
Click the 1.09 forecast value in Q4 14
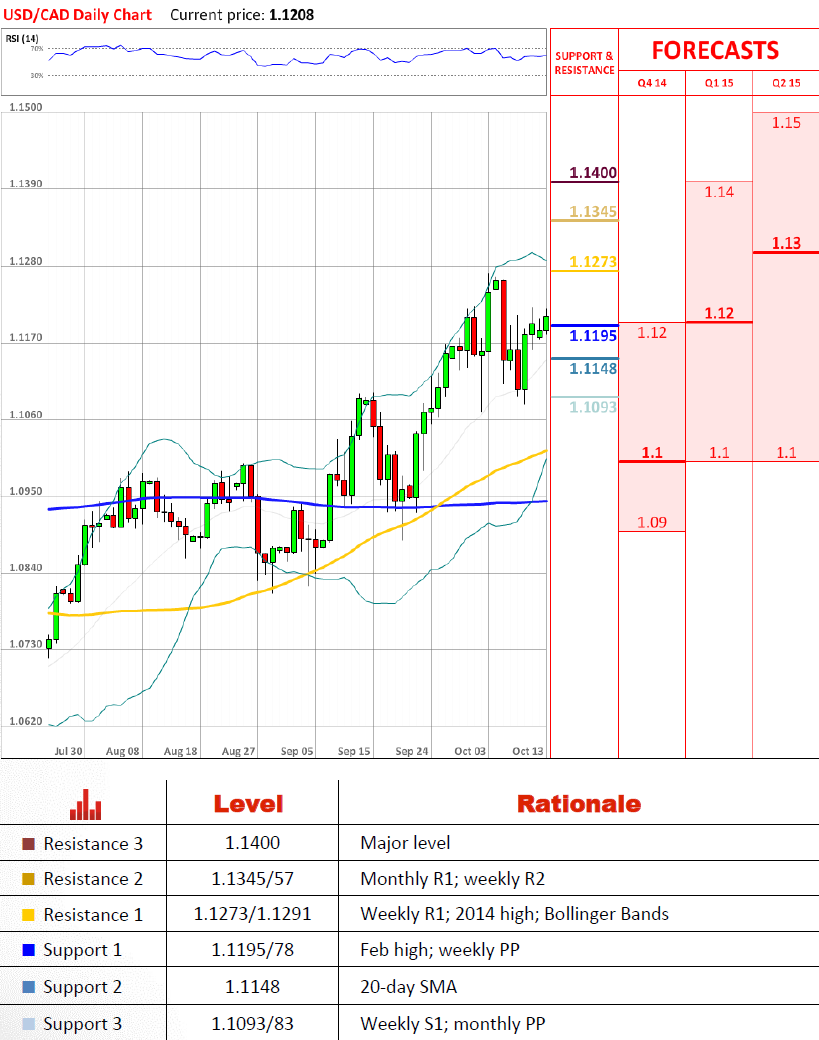(652, 522)
